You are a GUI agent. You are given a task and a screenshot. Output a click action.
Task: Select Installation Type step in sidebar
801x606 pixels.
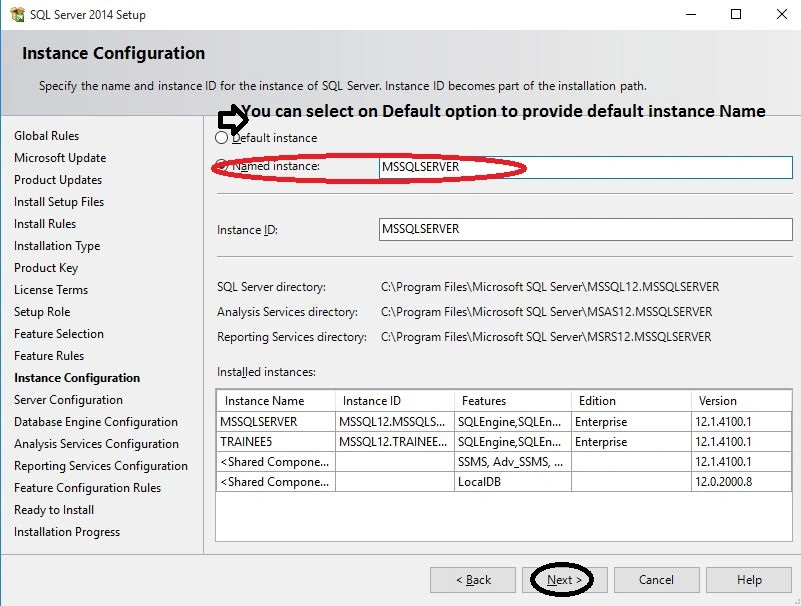click(57, 246)
